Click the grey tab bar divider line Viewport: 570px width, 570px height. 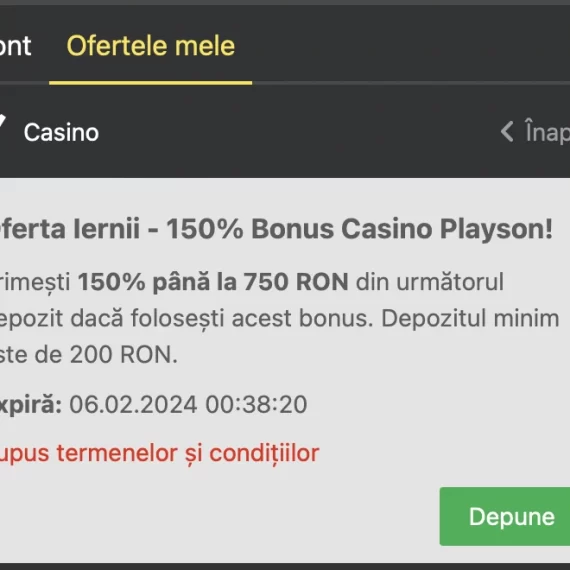click(411, 83)
